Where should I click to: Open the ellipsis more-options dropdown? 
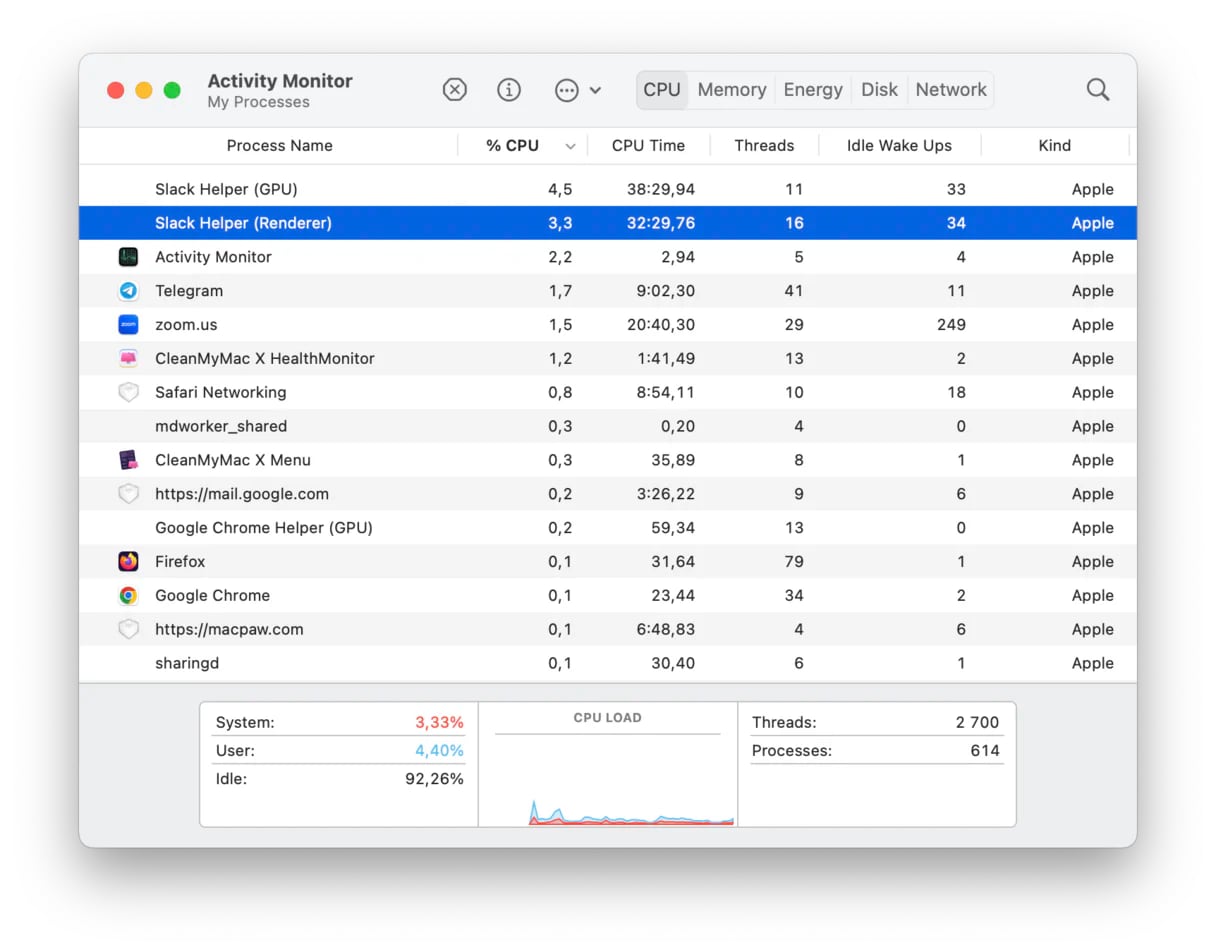(x=577, y=90)
